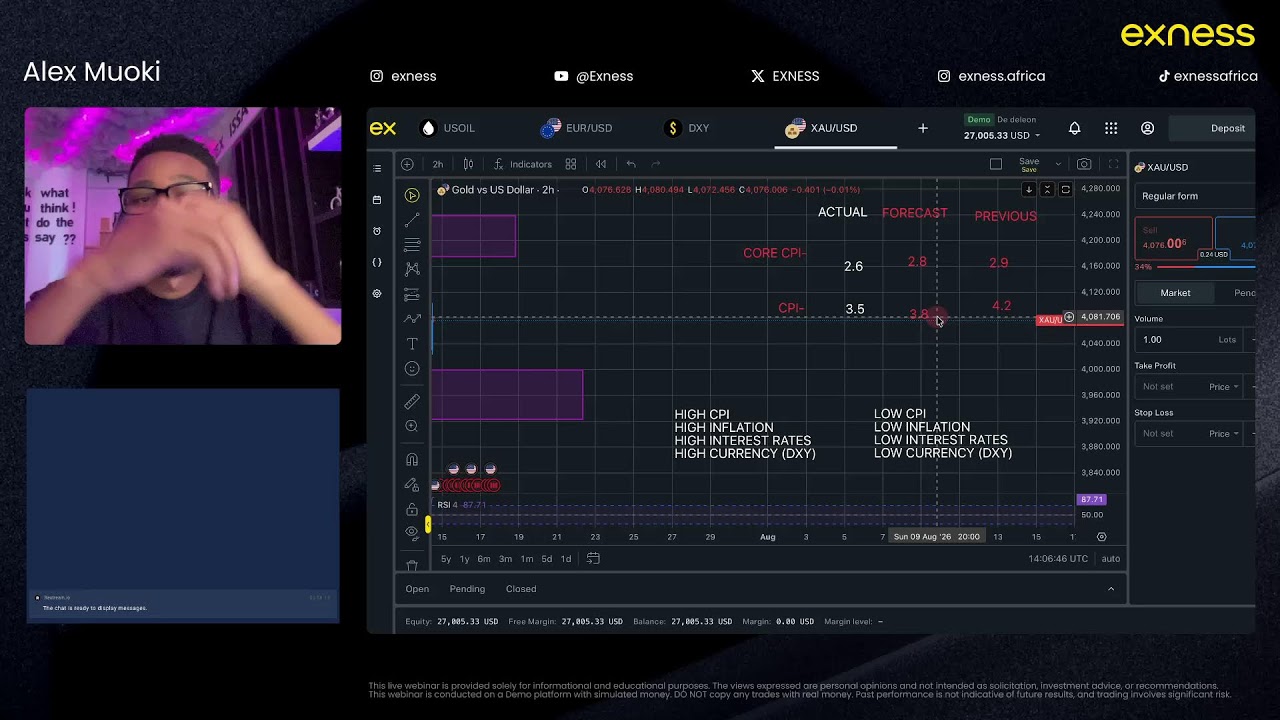This screenshot has width=1280, height=720.
Task: Select the ruler measure tool
Action: (412, 401)
